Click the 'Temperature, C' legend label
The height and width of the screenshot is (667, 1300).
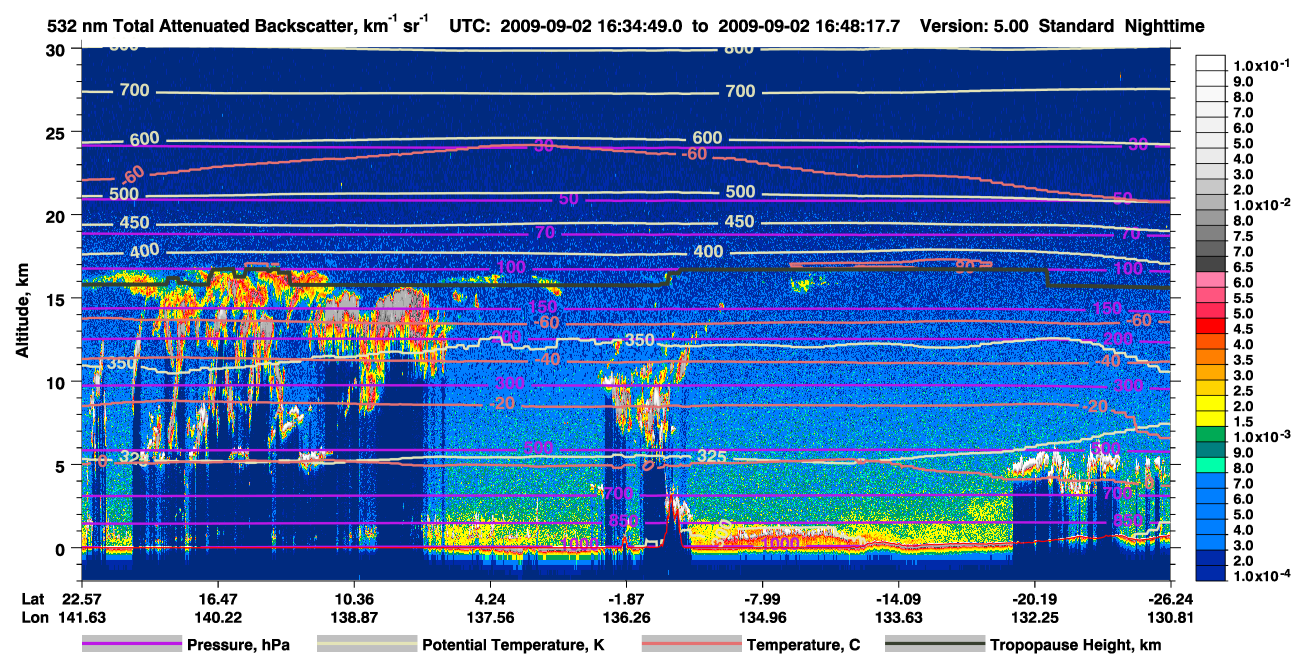803,645
